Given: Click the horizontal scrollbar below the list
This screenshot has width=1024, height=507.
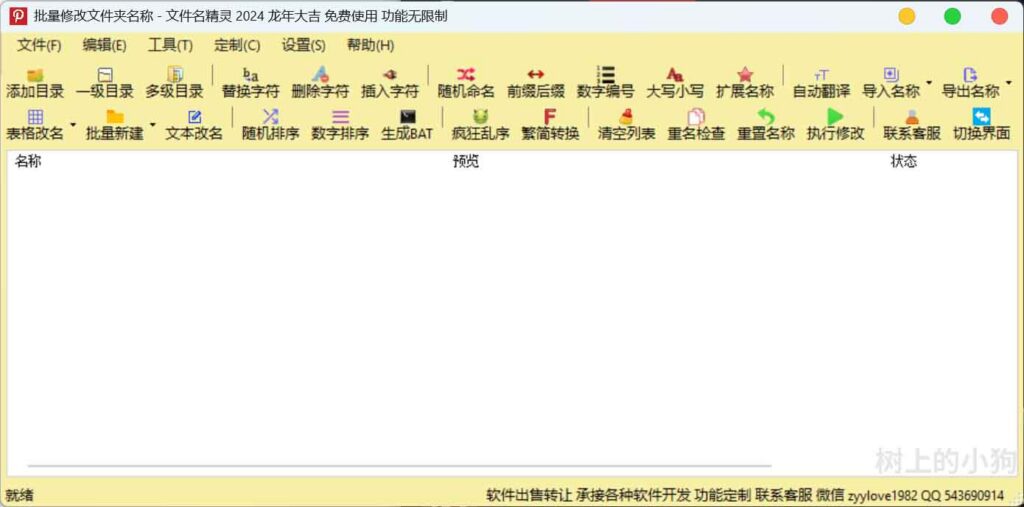Looking at the screenshot, I should point(400,466).
